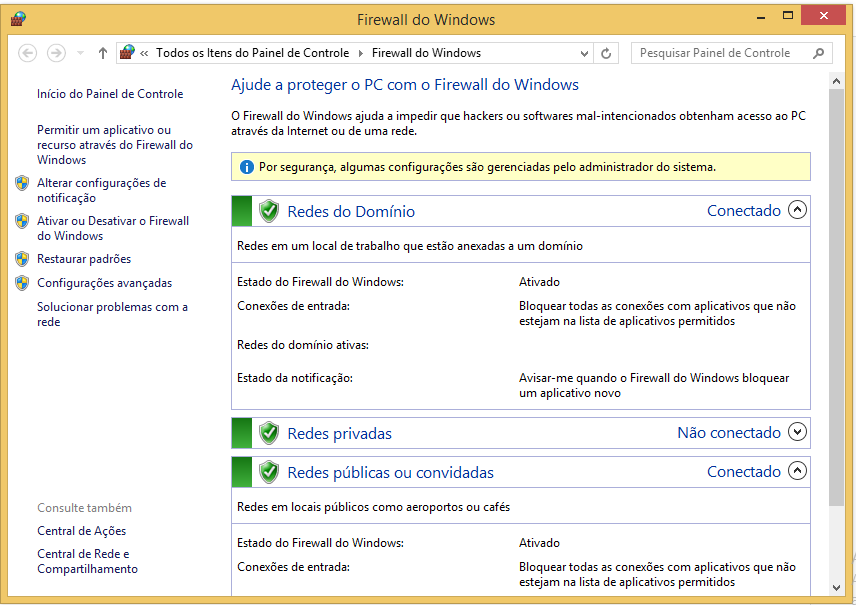Click the Pesquisar Painel de Controle search field
Screen dimensions: 856x605
tap(732, 53)
